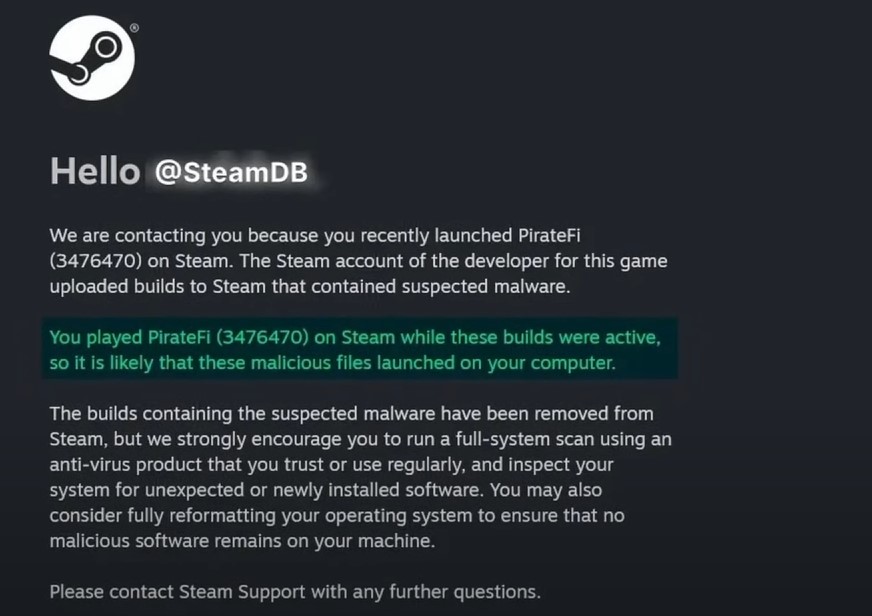The image size is (872, 616).
Task: Click the round Steam logo
Action: 92,58
